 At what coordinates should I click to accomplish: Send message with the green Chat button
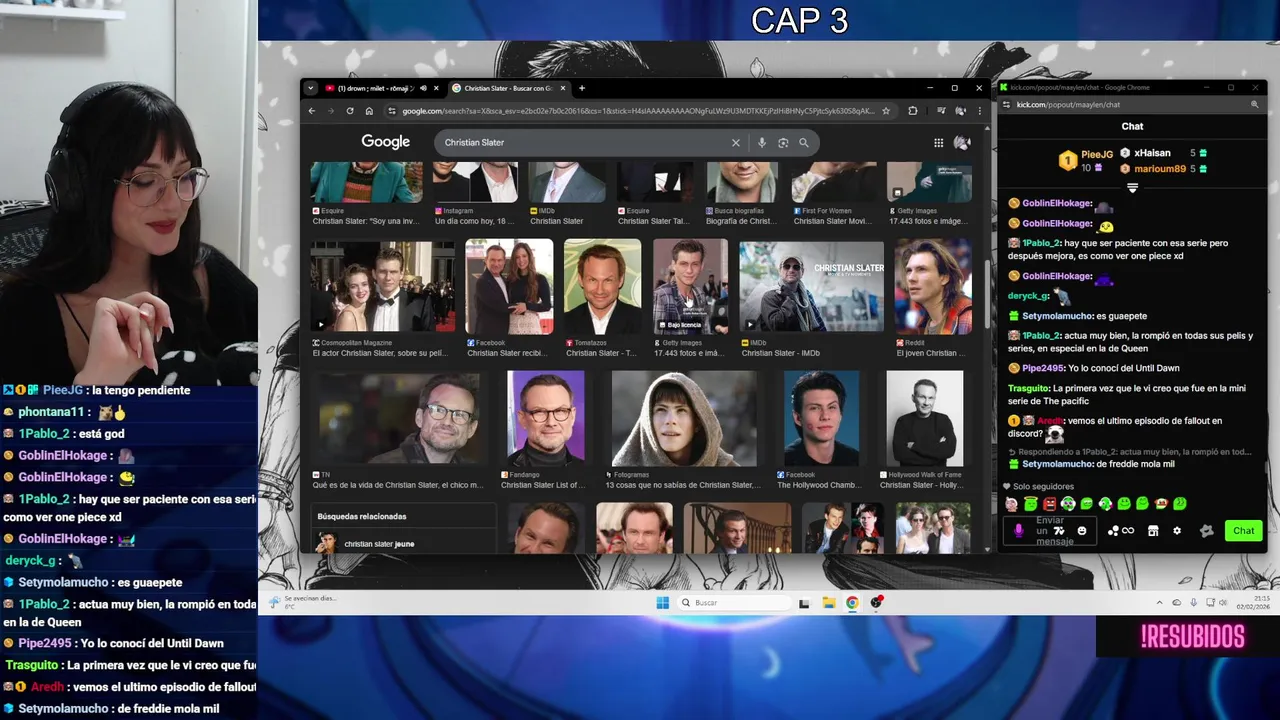(x=1244, y=531)
